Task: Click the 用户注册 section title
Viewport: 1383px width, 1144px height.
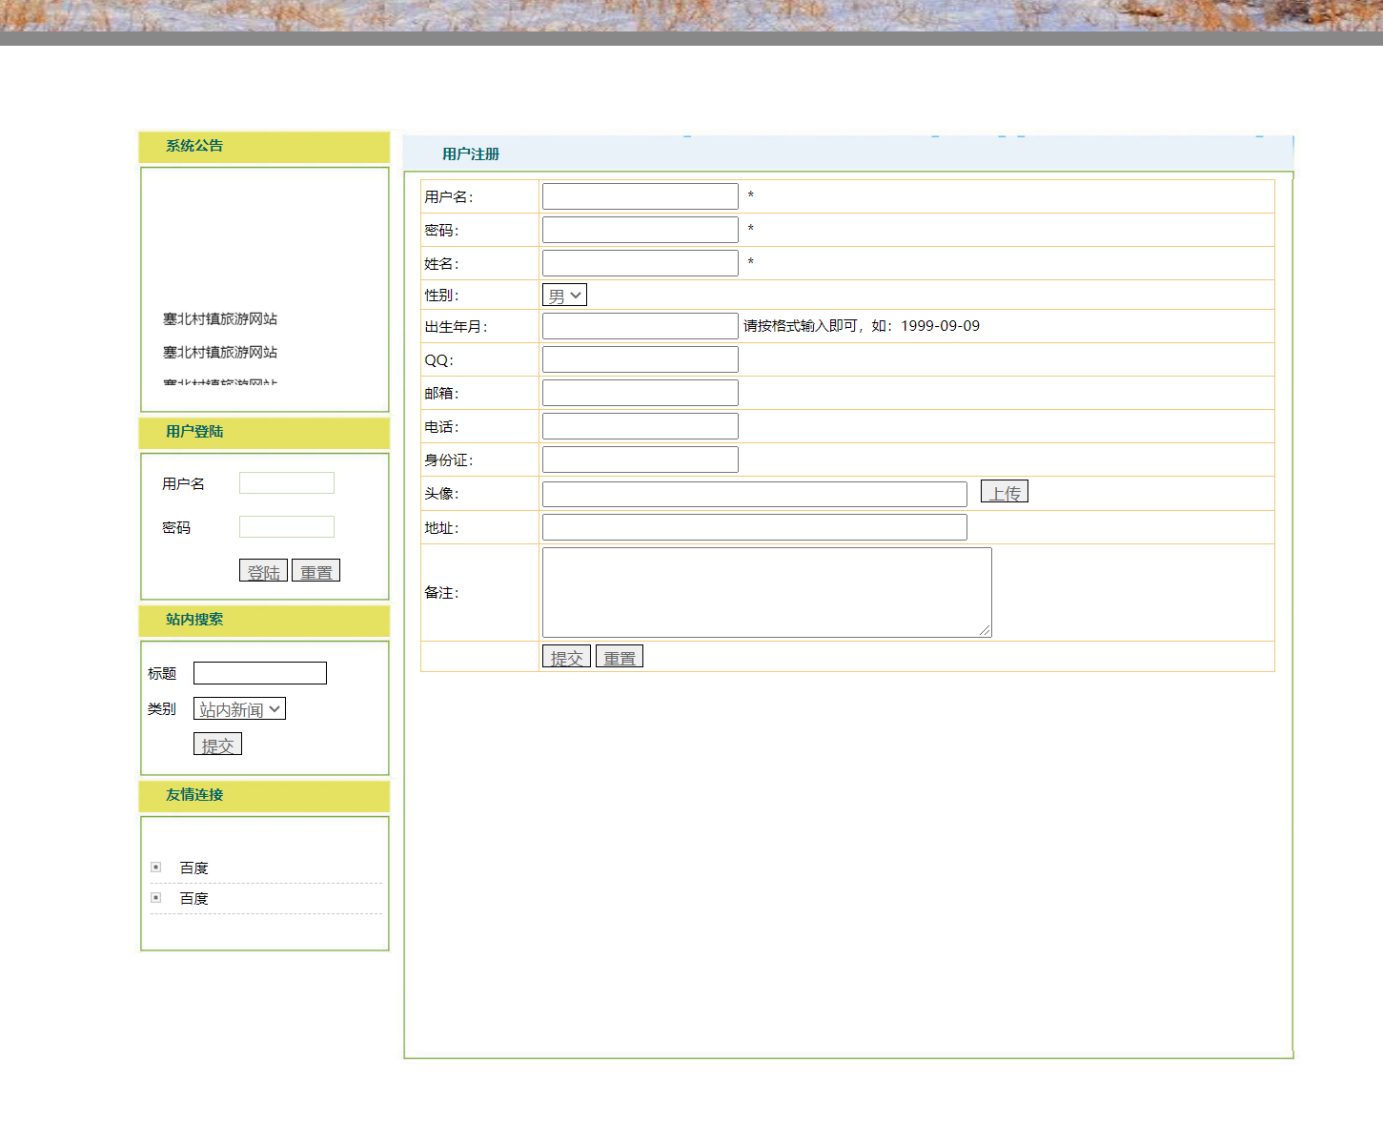Action: tap(471, 154)
